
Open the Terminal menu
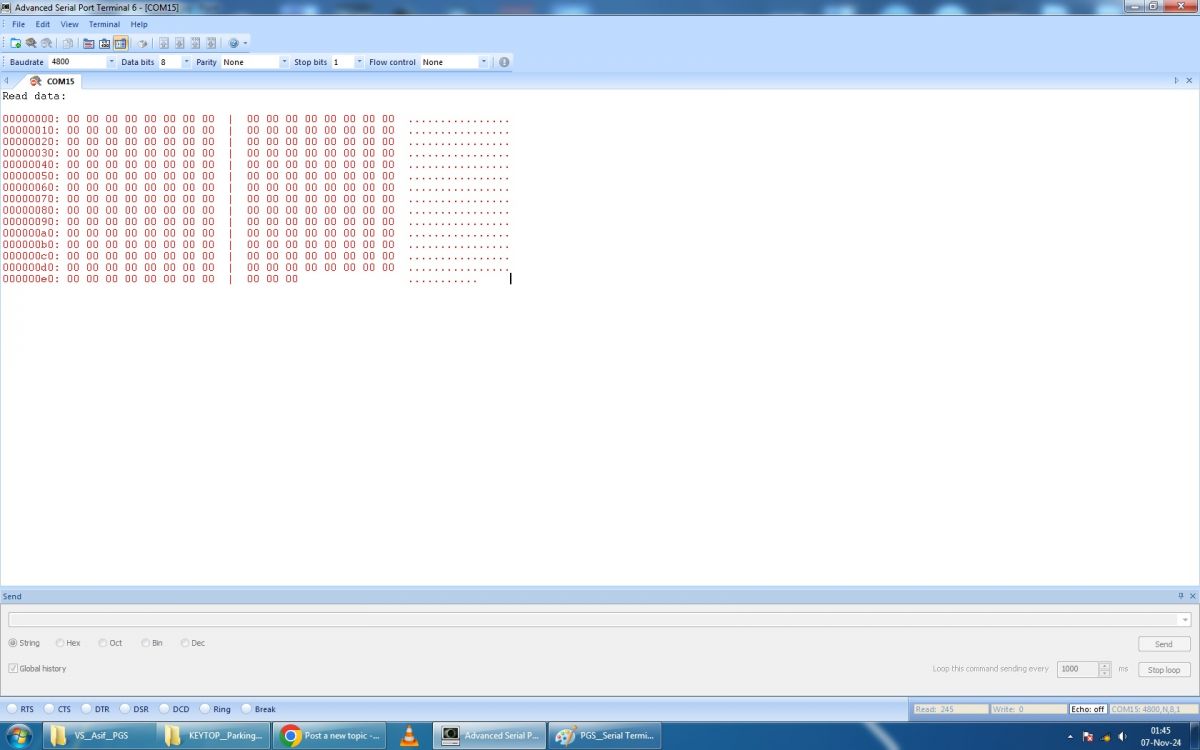(x=104, y=24)
